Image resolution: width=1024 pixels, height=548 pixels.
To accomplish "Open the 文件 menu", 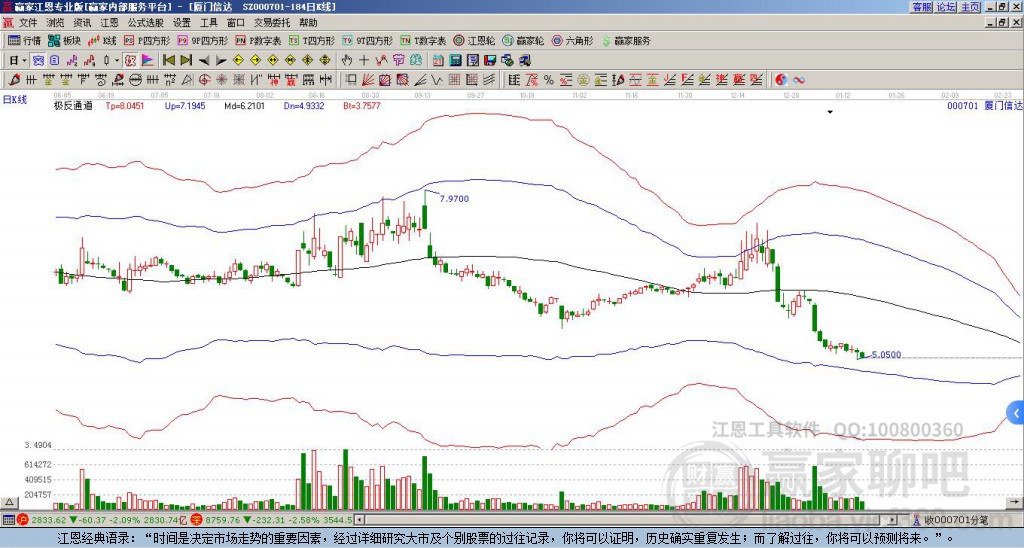I will (28, 23).
